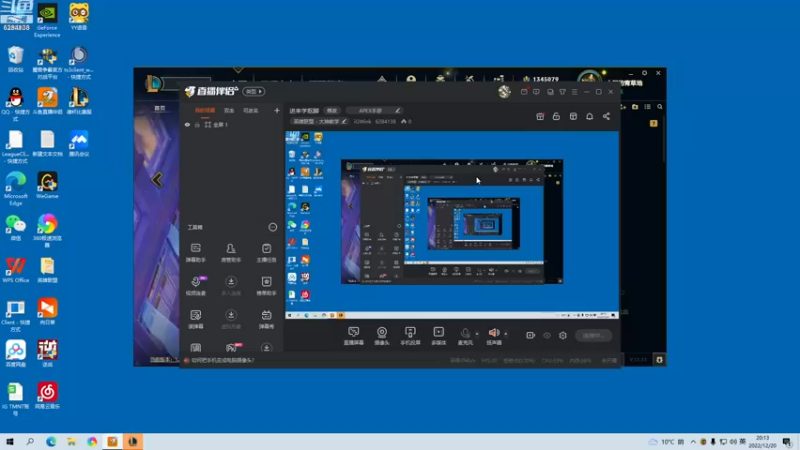
Task: Open the gift box icon with red dot
Action: (540, 116)
